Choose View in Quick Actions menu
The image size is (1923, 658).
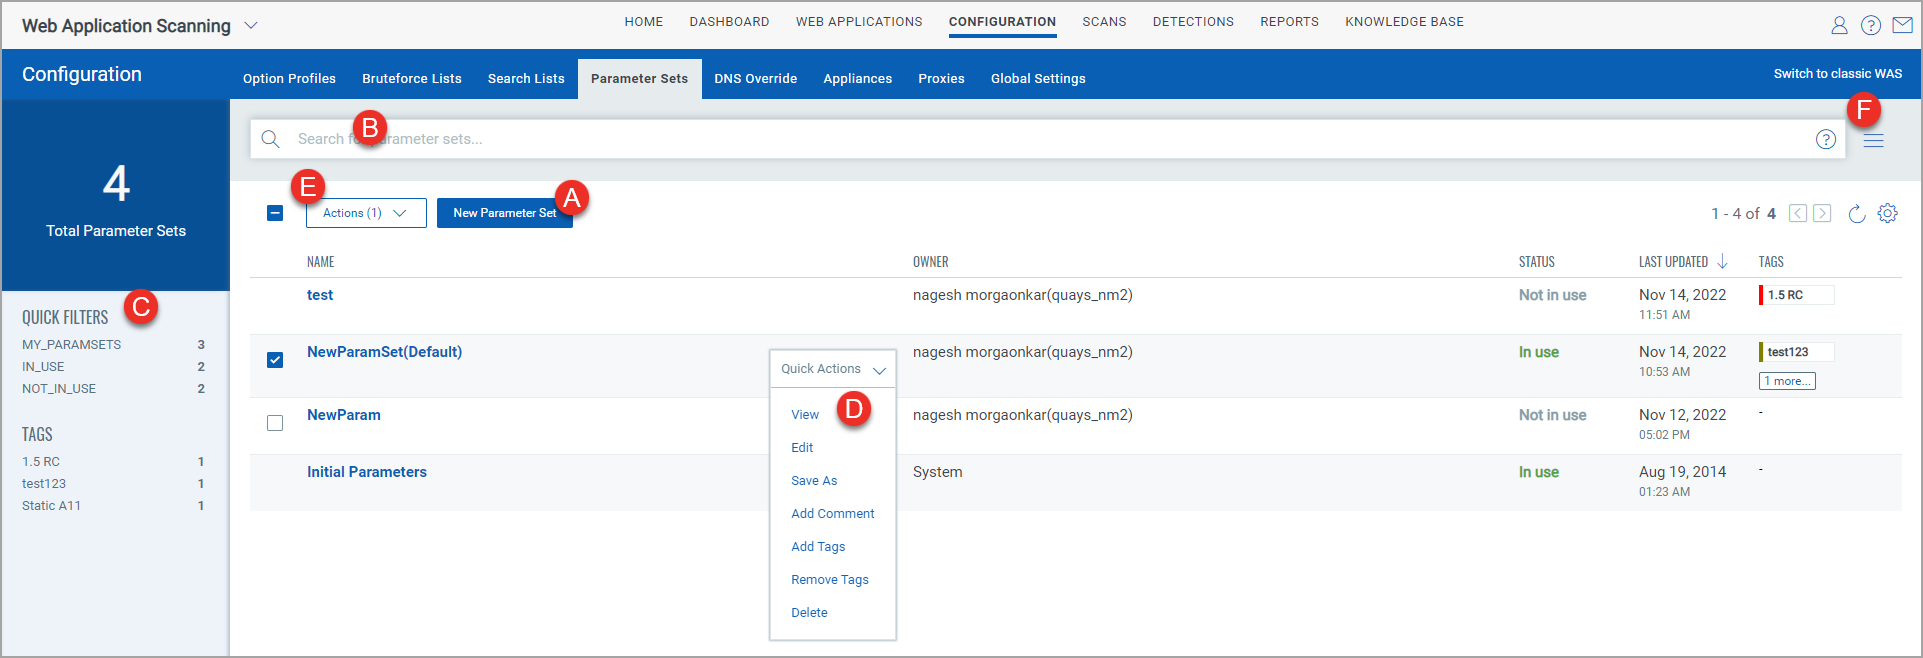pyautogui.click(x=805, y=415)
